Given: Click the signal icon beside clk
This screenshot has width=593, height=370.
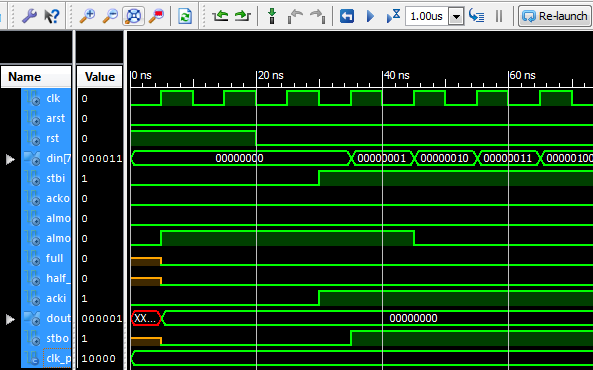Looking at the screenshot, I should [33, 98].
